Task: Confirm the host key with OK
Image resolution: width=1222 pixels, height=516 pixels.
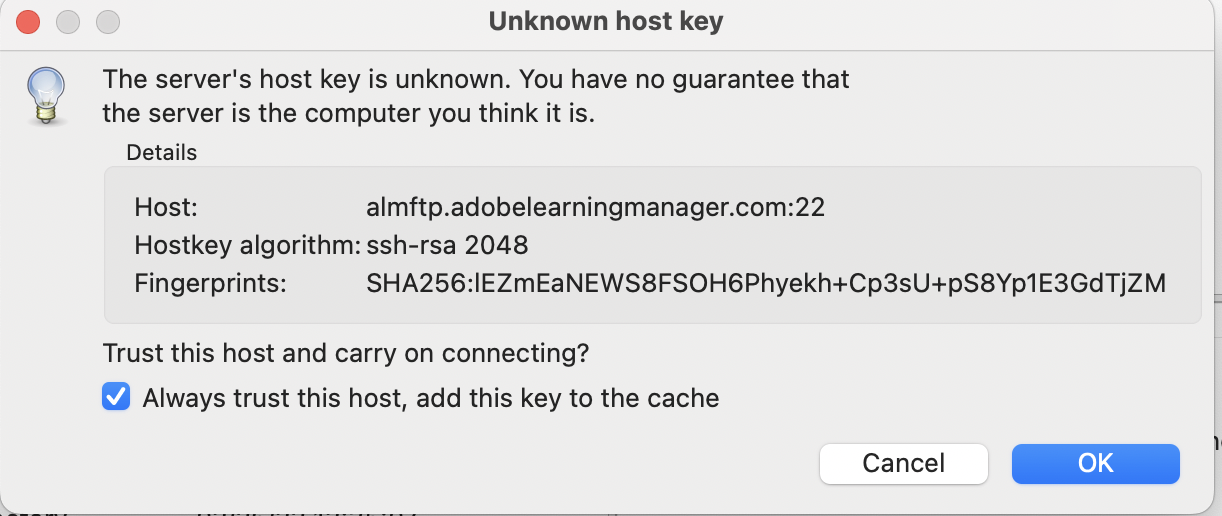Action: click(1095, 463)
